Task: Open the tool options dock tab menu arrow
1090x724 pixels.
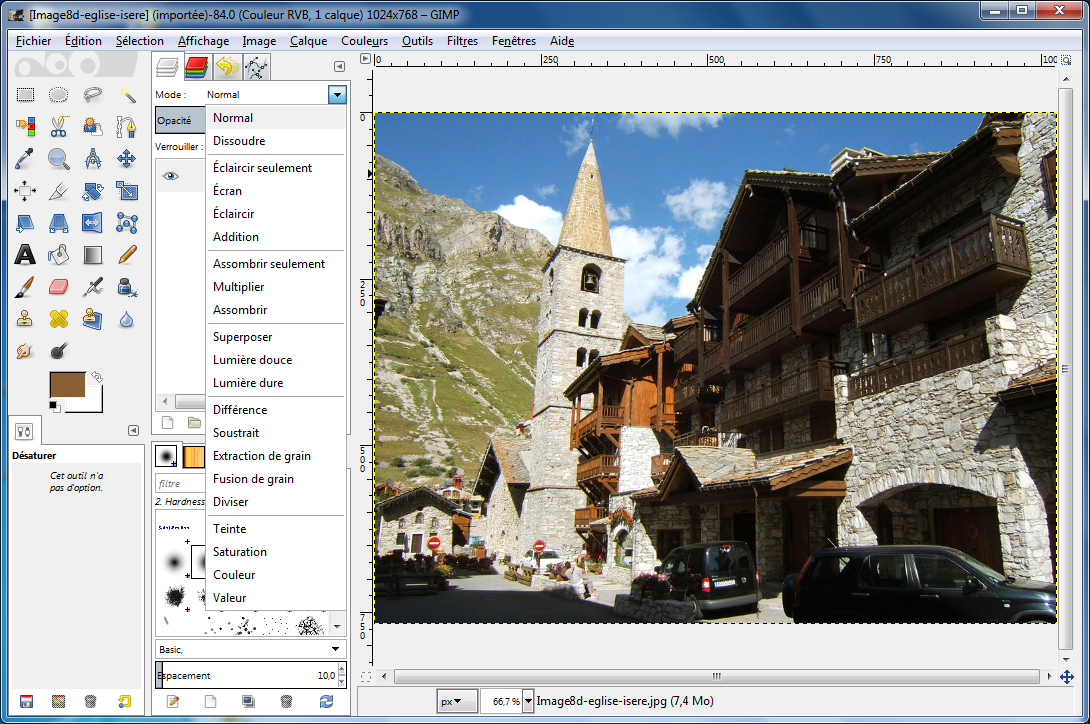Action: point(133,431)
